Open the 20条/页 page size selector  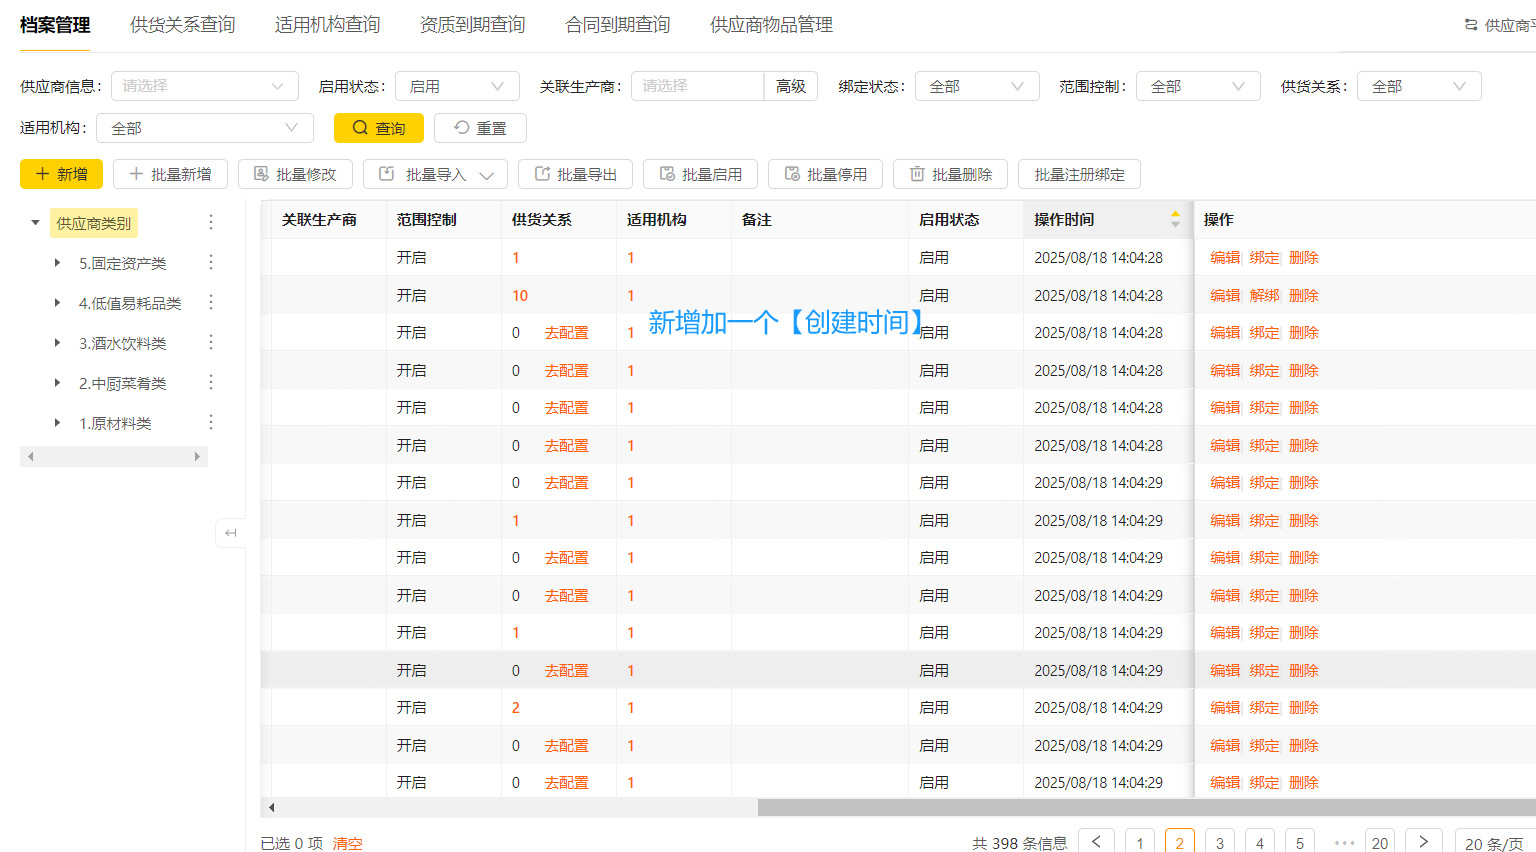coord(1493,843)
